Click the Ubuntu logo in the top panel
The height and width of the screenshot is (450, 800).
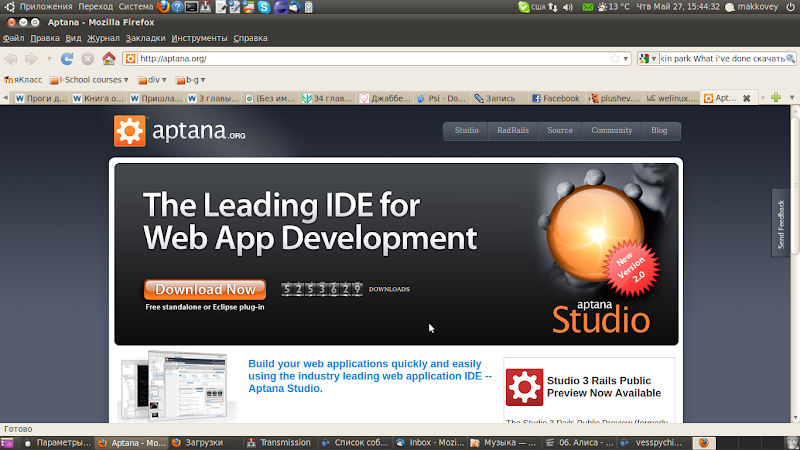tap(10, 7)
